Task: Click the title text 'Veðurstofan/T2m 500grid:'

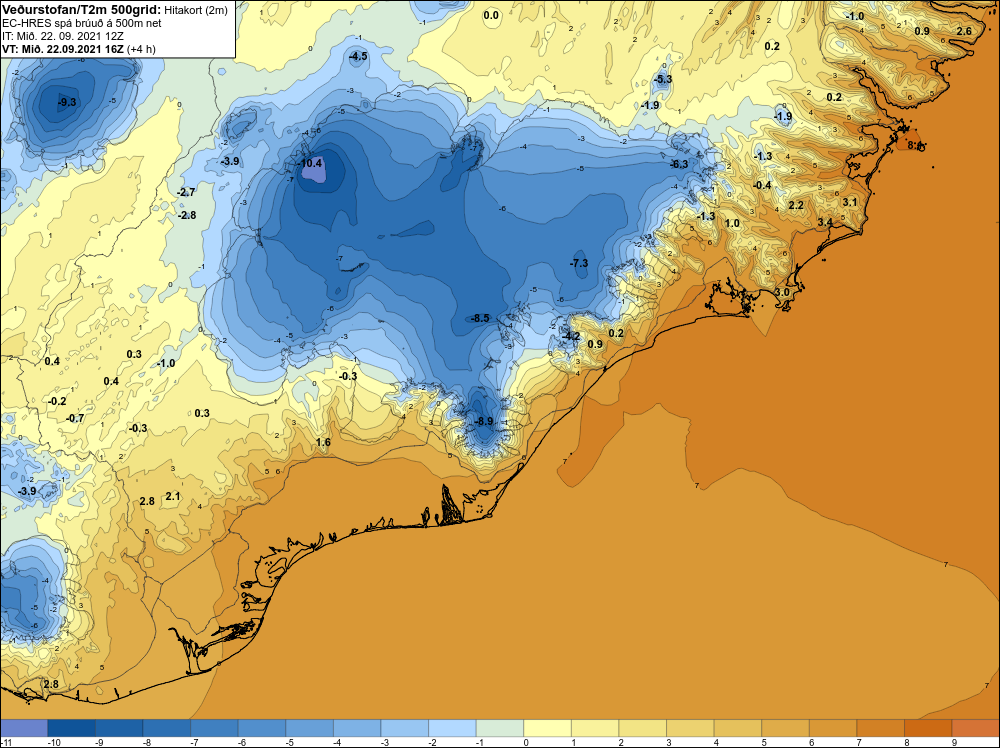Action: click(81, 10)
